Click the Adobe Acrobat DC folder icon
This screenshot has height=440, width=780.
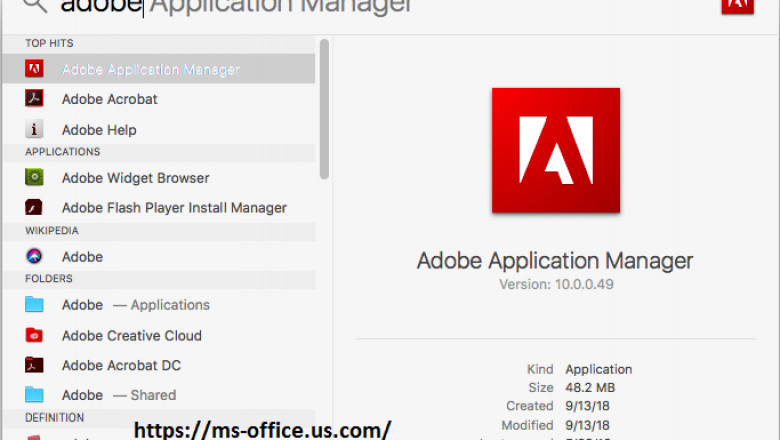[x=34, y=365]
